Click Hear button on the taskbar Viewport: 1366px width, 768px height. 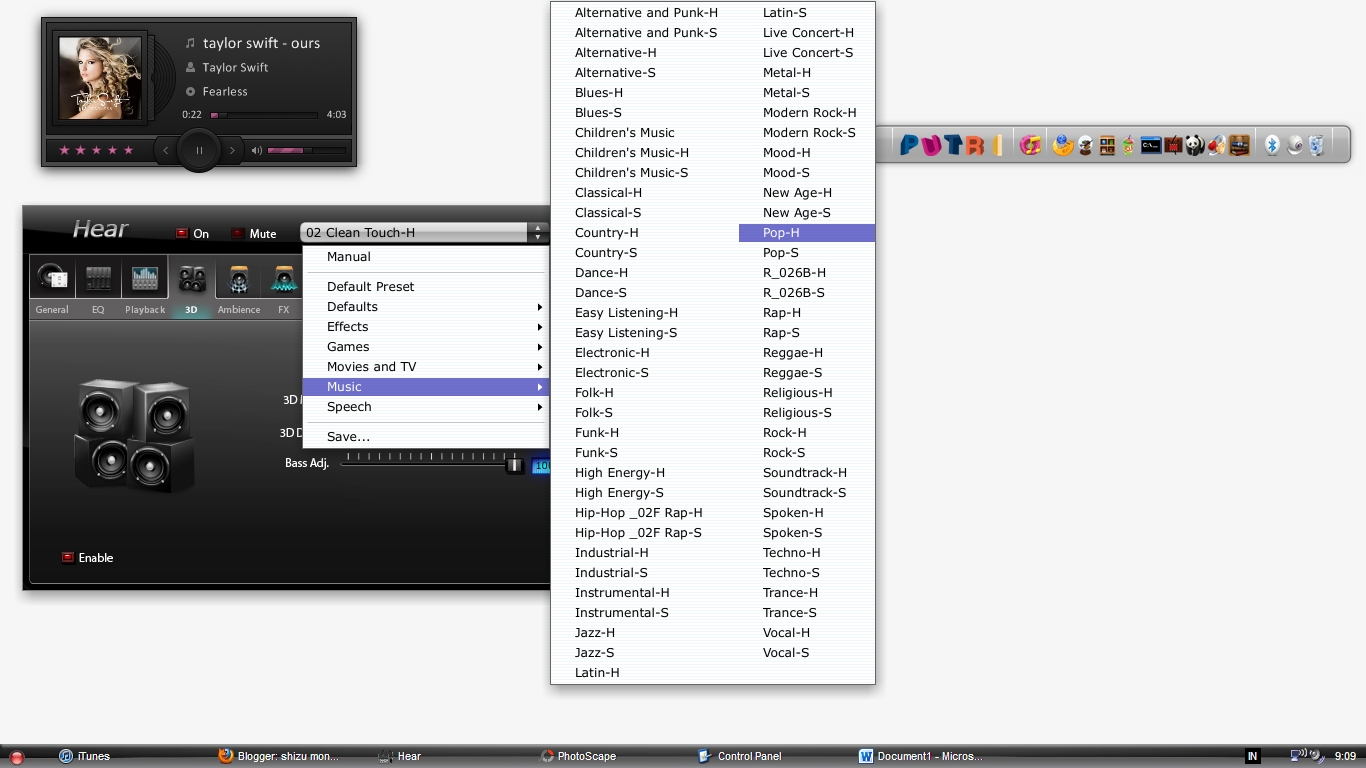click(400, 756)
